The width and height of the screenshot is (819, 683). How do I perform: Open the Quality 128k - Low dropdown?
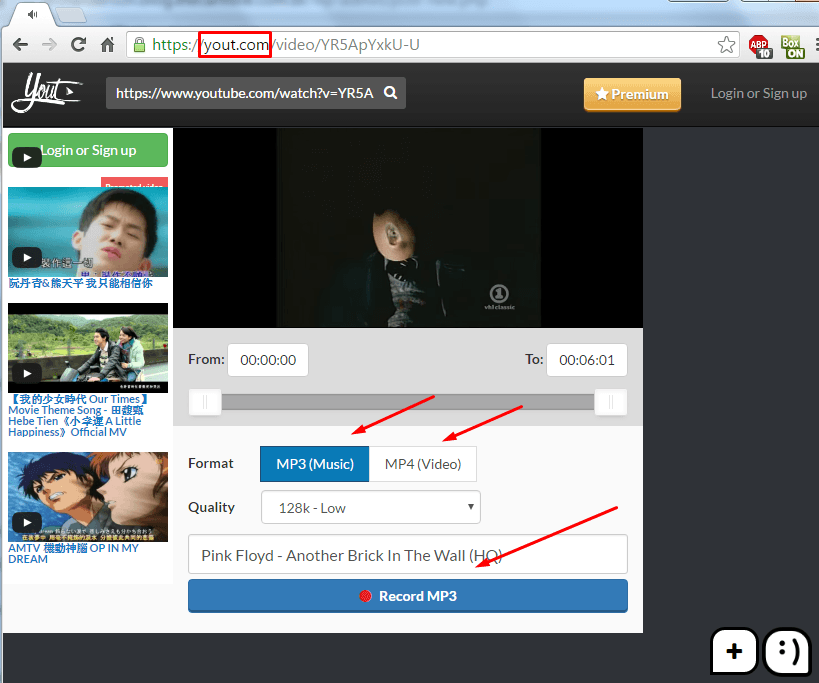click(371, 508)
